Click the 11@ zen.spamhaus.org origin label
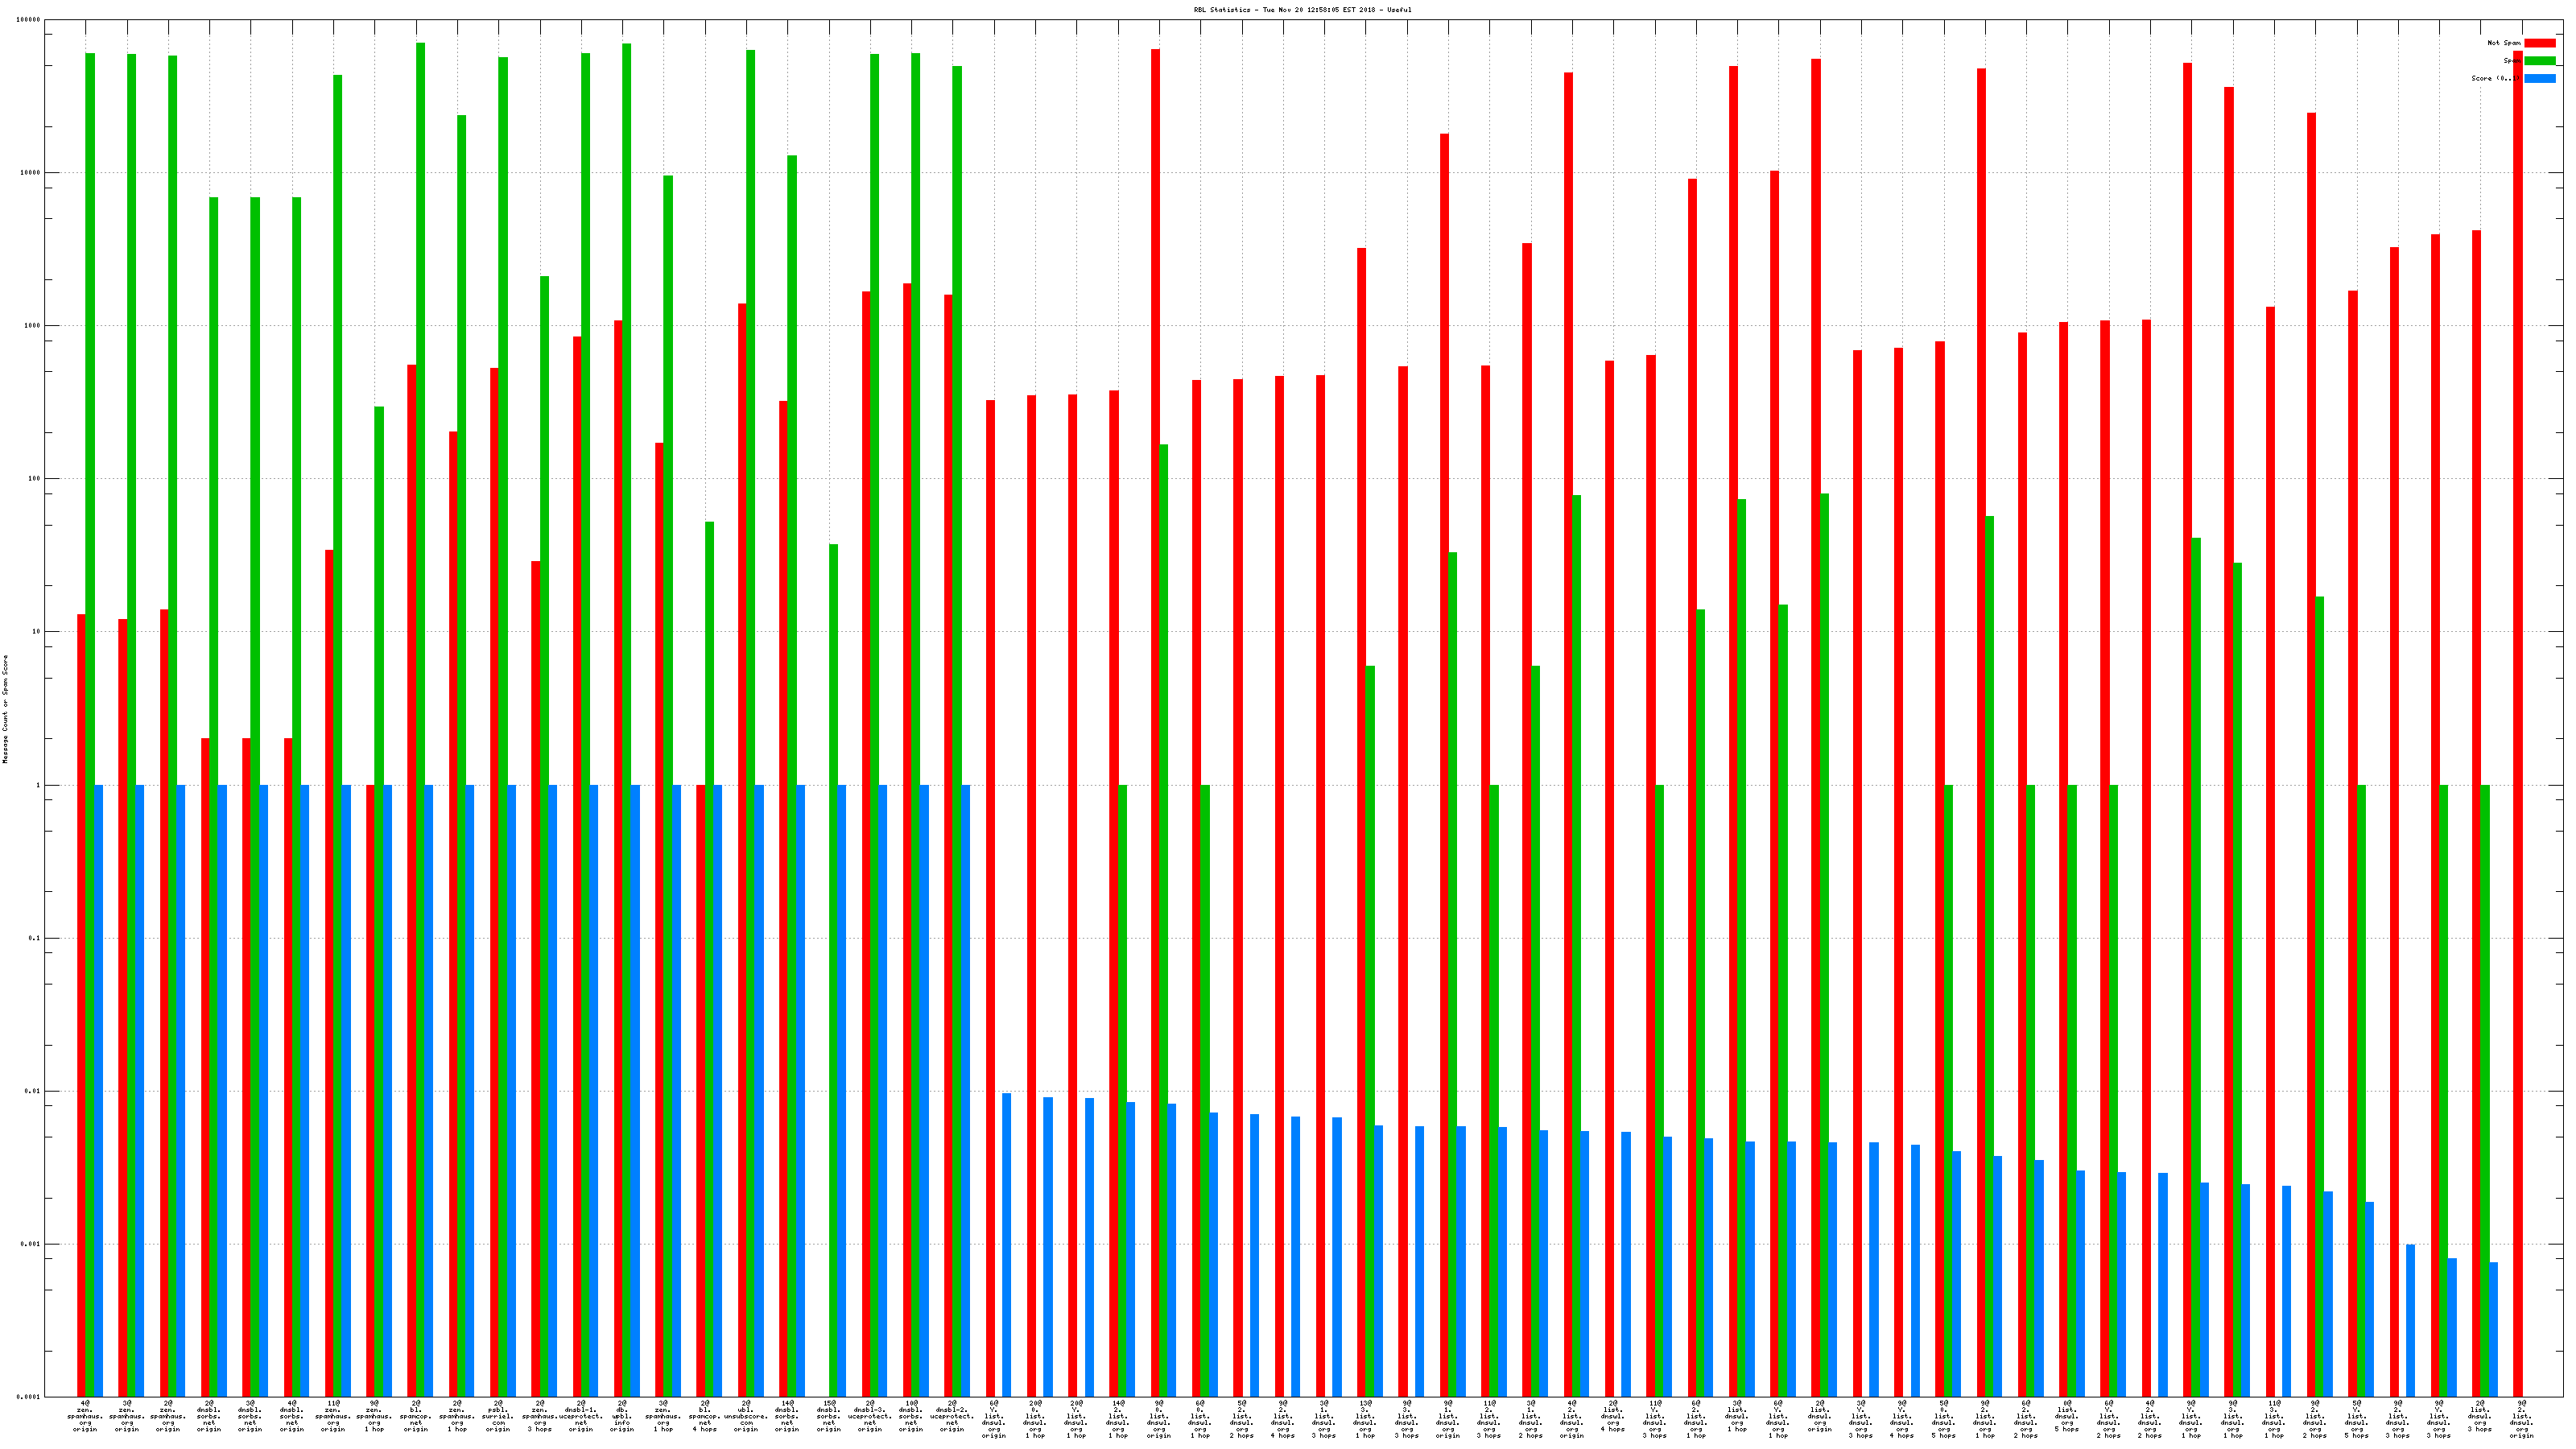 pos(333,1415)
